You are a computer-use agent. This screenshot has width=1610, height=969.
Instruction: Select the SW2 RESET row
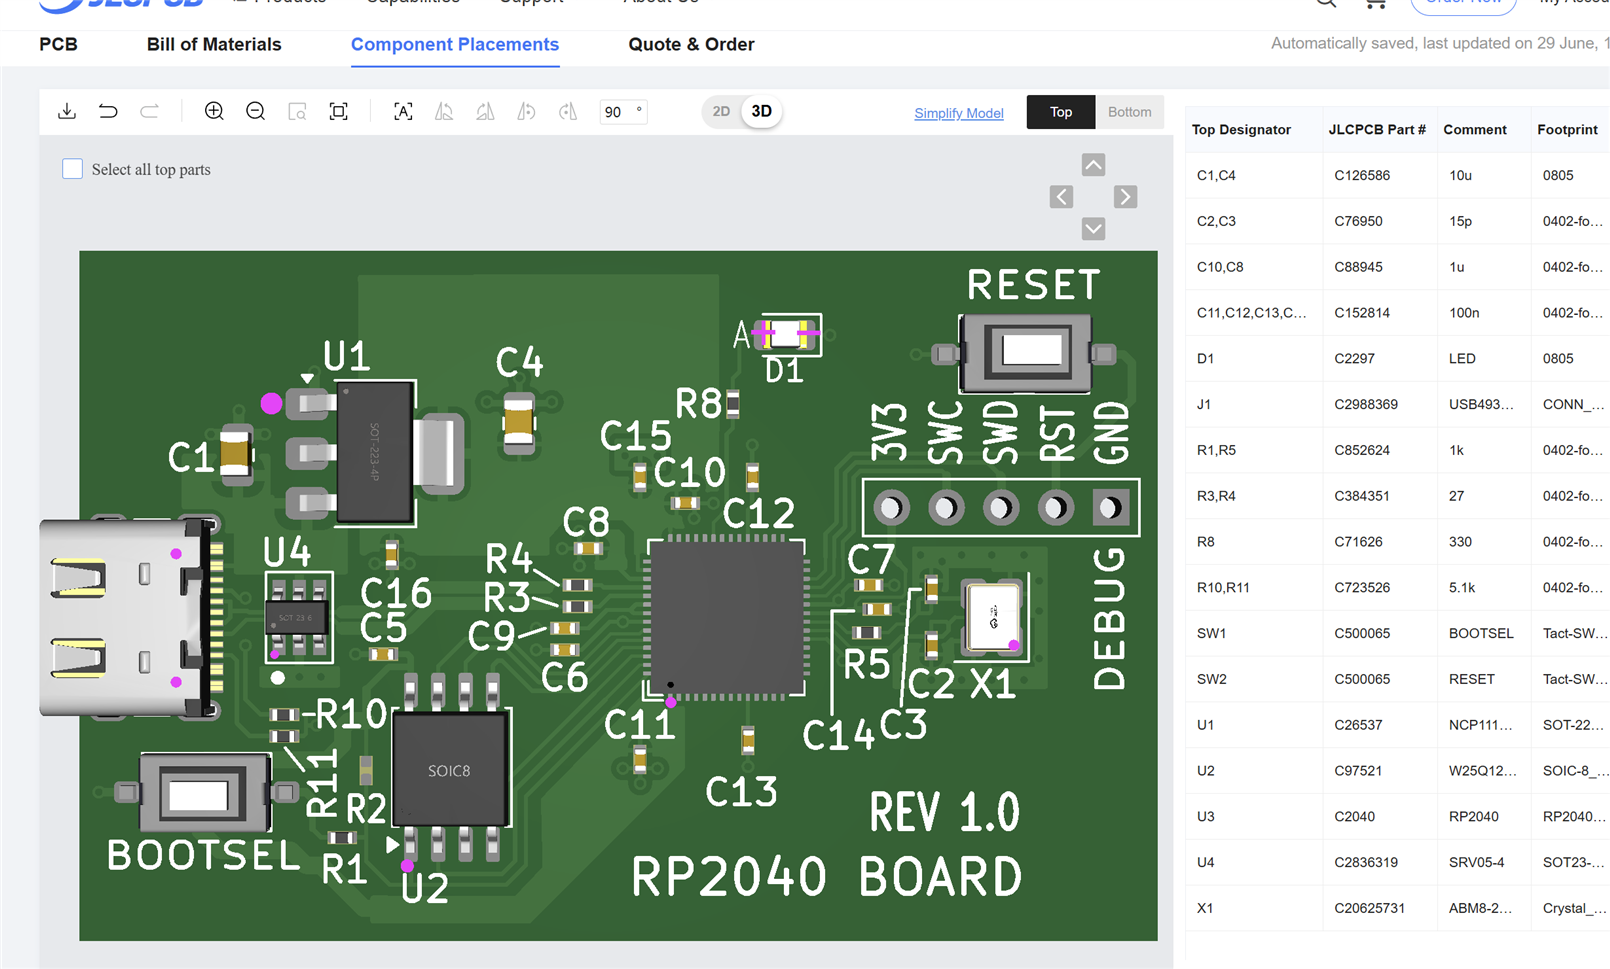click(x=1397, y=679)
